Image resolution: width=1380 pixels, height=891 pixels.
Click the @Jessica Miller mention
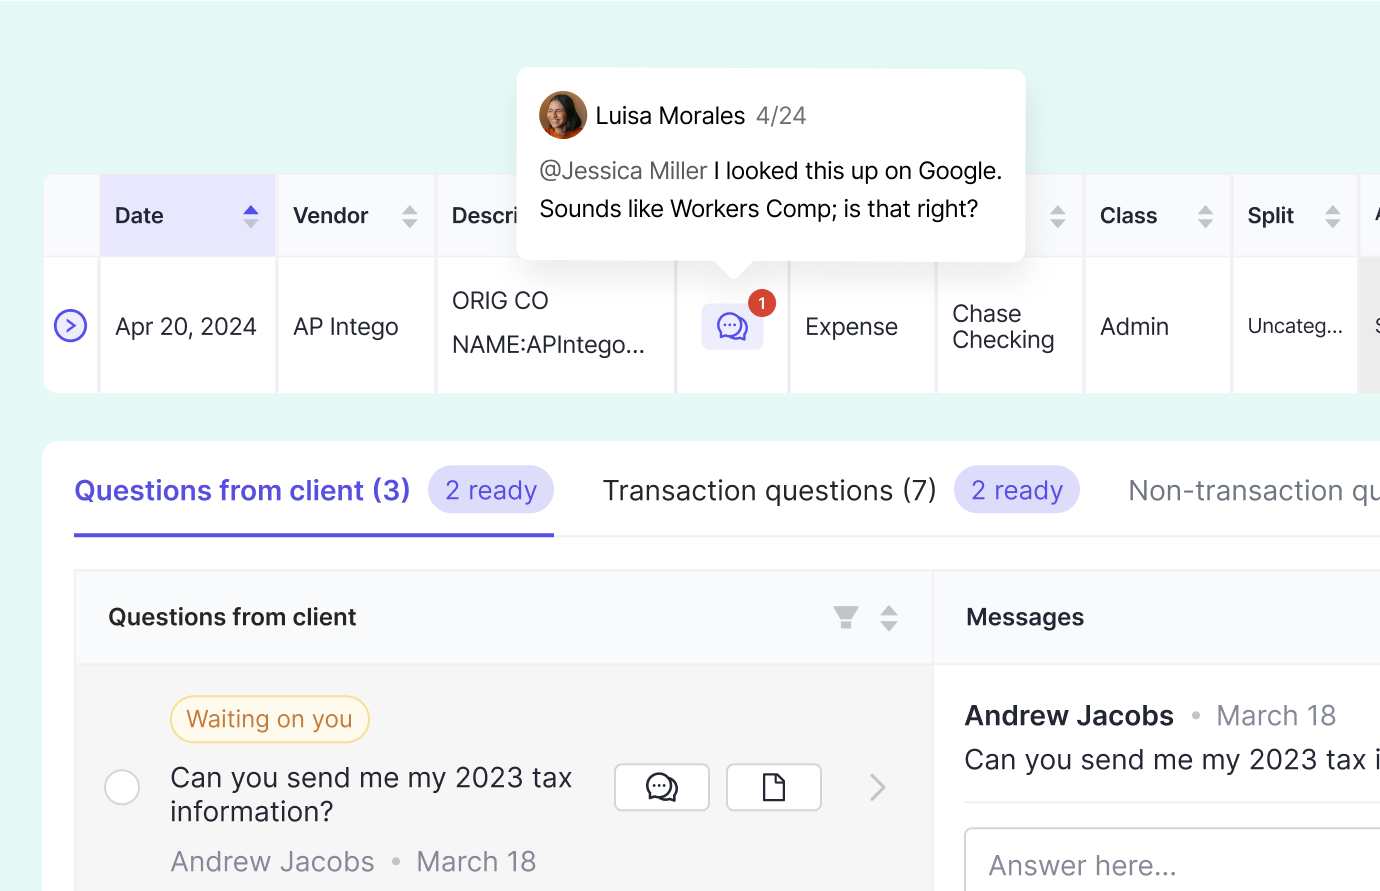click(x=623, y=171)
